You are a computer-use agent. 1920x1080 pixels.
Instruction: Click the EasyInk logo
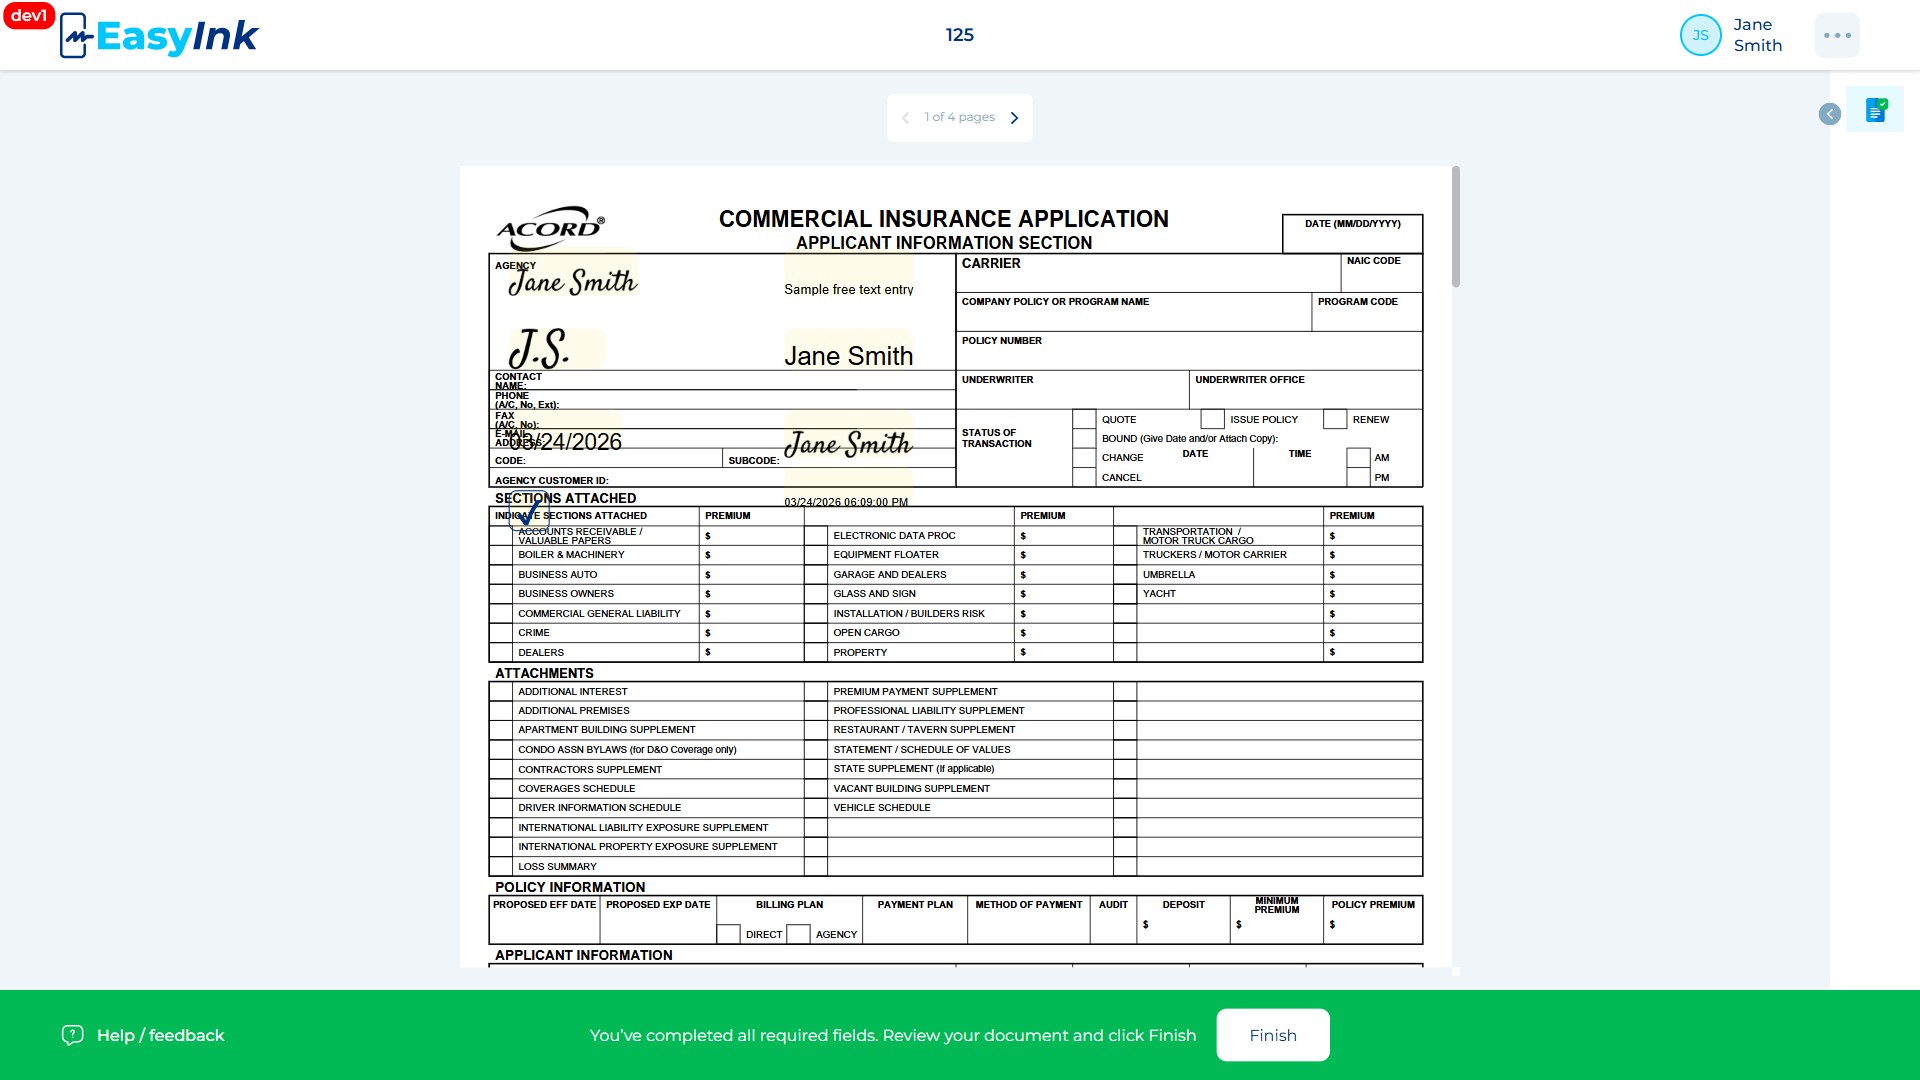coord(159,36)
